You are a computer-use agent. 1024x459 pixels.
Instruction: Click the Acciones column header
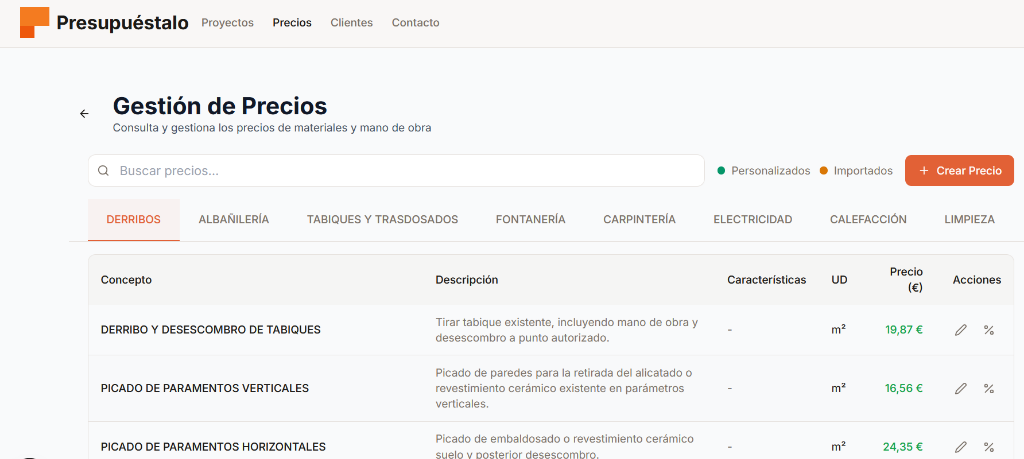[x=976, y=279]
